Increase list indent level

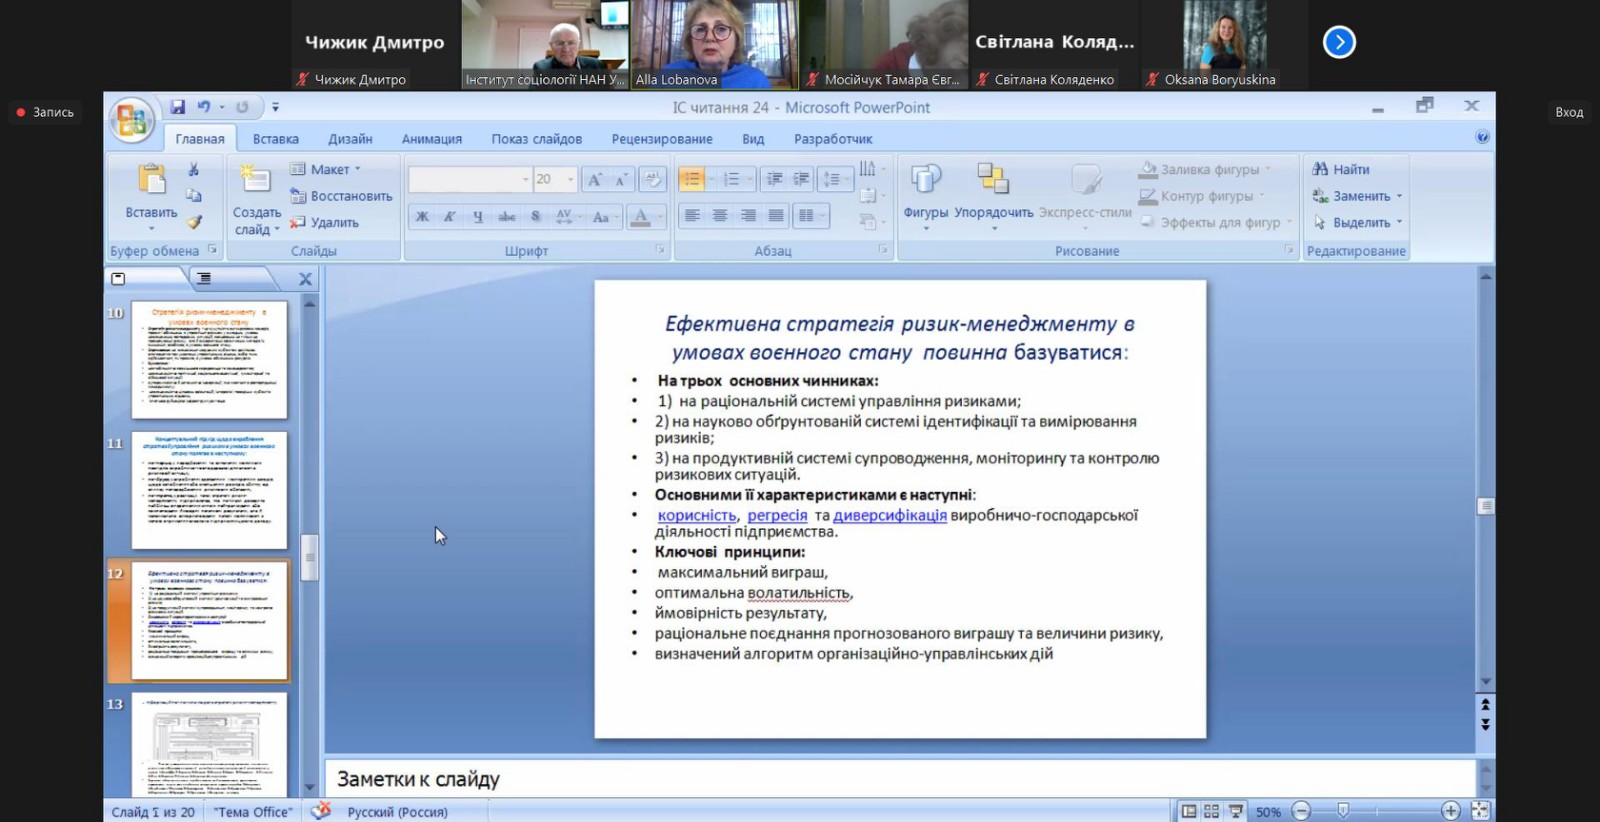point(801,179)
